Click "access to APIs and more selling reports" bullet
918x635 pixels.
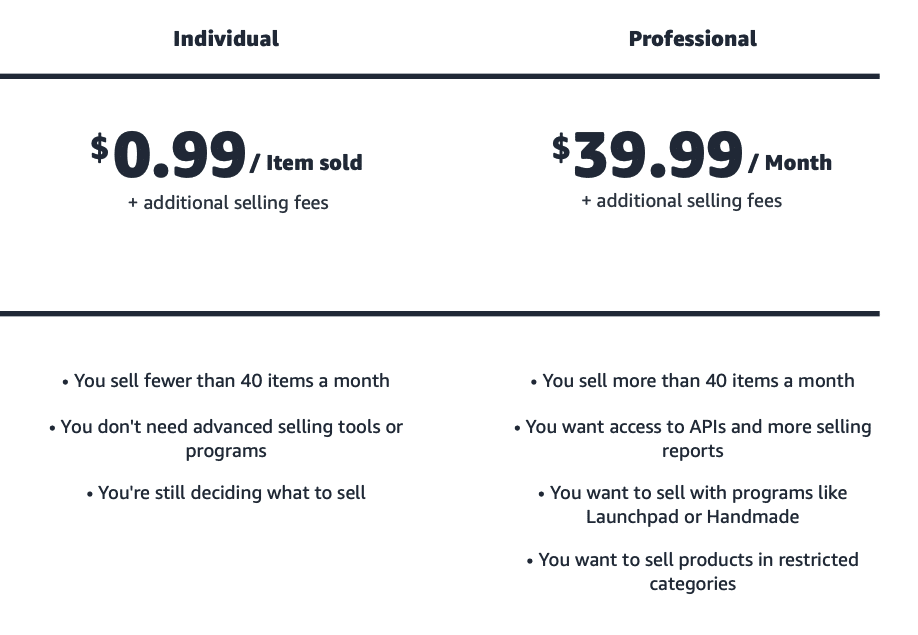(692, 427)
